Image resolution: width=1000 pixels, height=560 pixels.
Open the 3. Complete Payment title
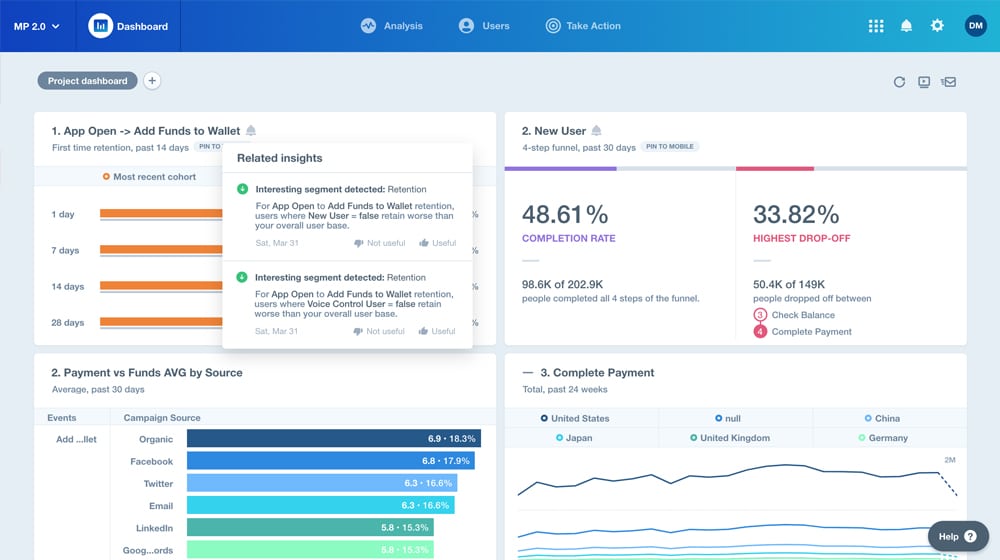tap(597, 372)
